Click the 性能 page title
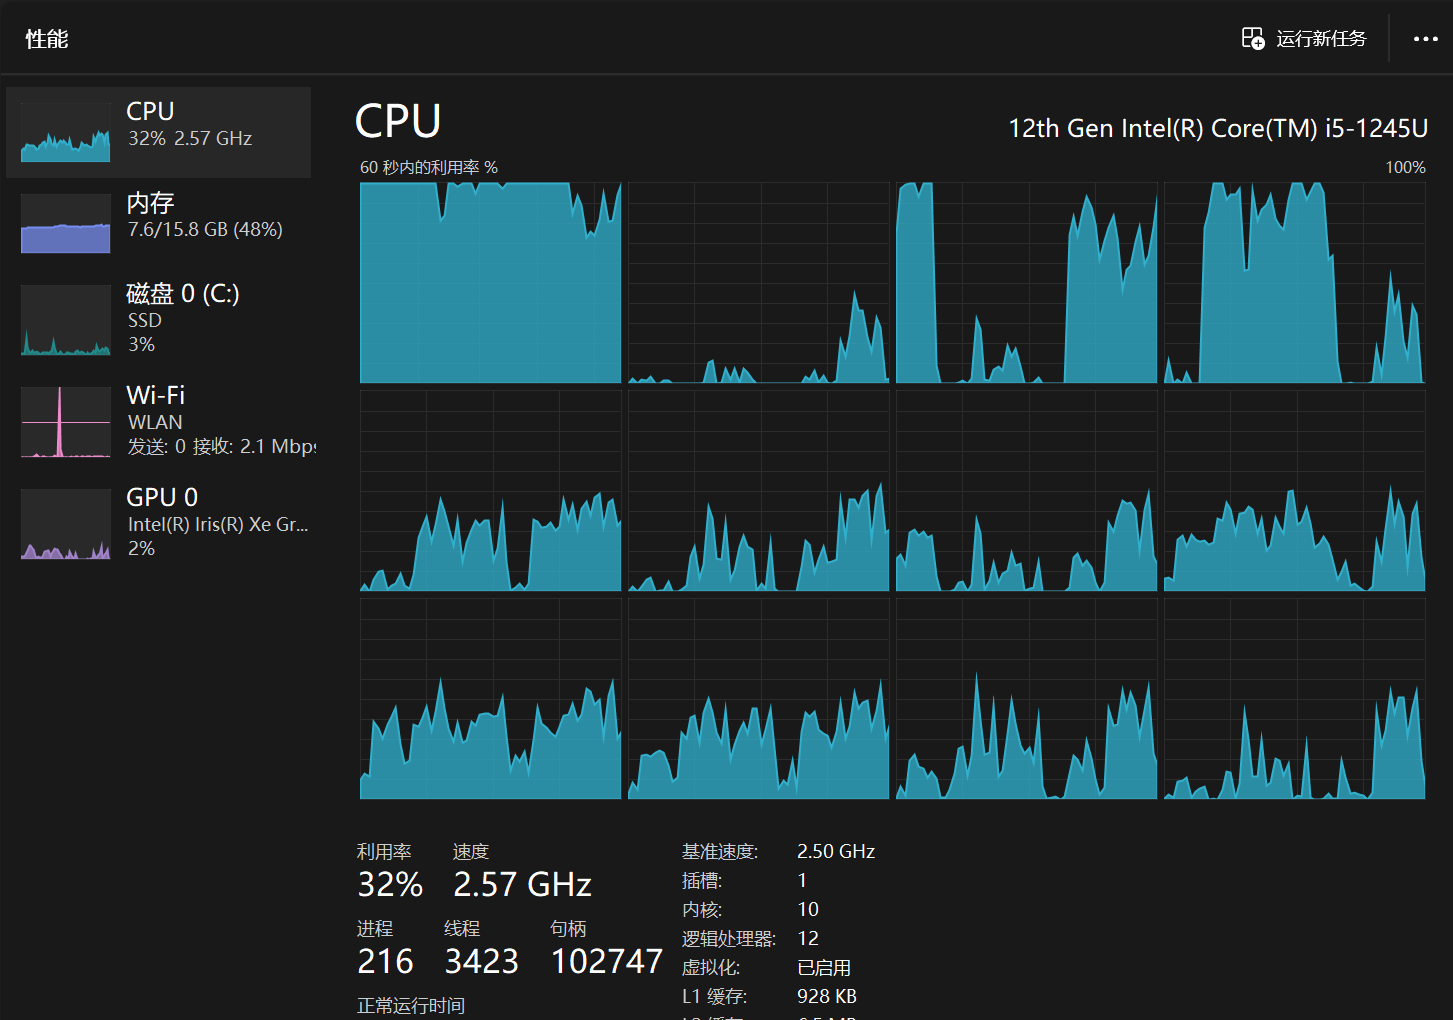This screenshot has height=1020, width=1453. [47, 39]
